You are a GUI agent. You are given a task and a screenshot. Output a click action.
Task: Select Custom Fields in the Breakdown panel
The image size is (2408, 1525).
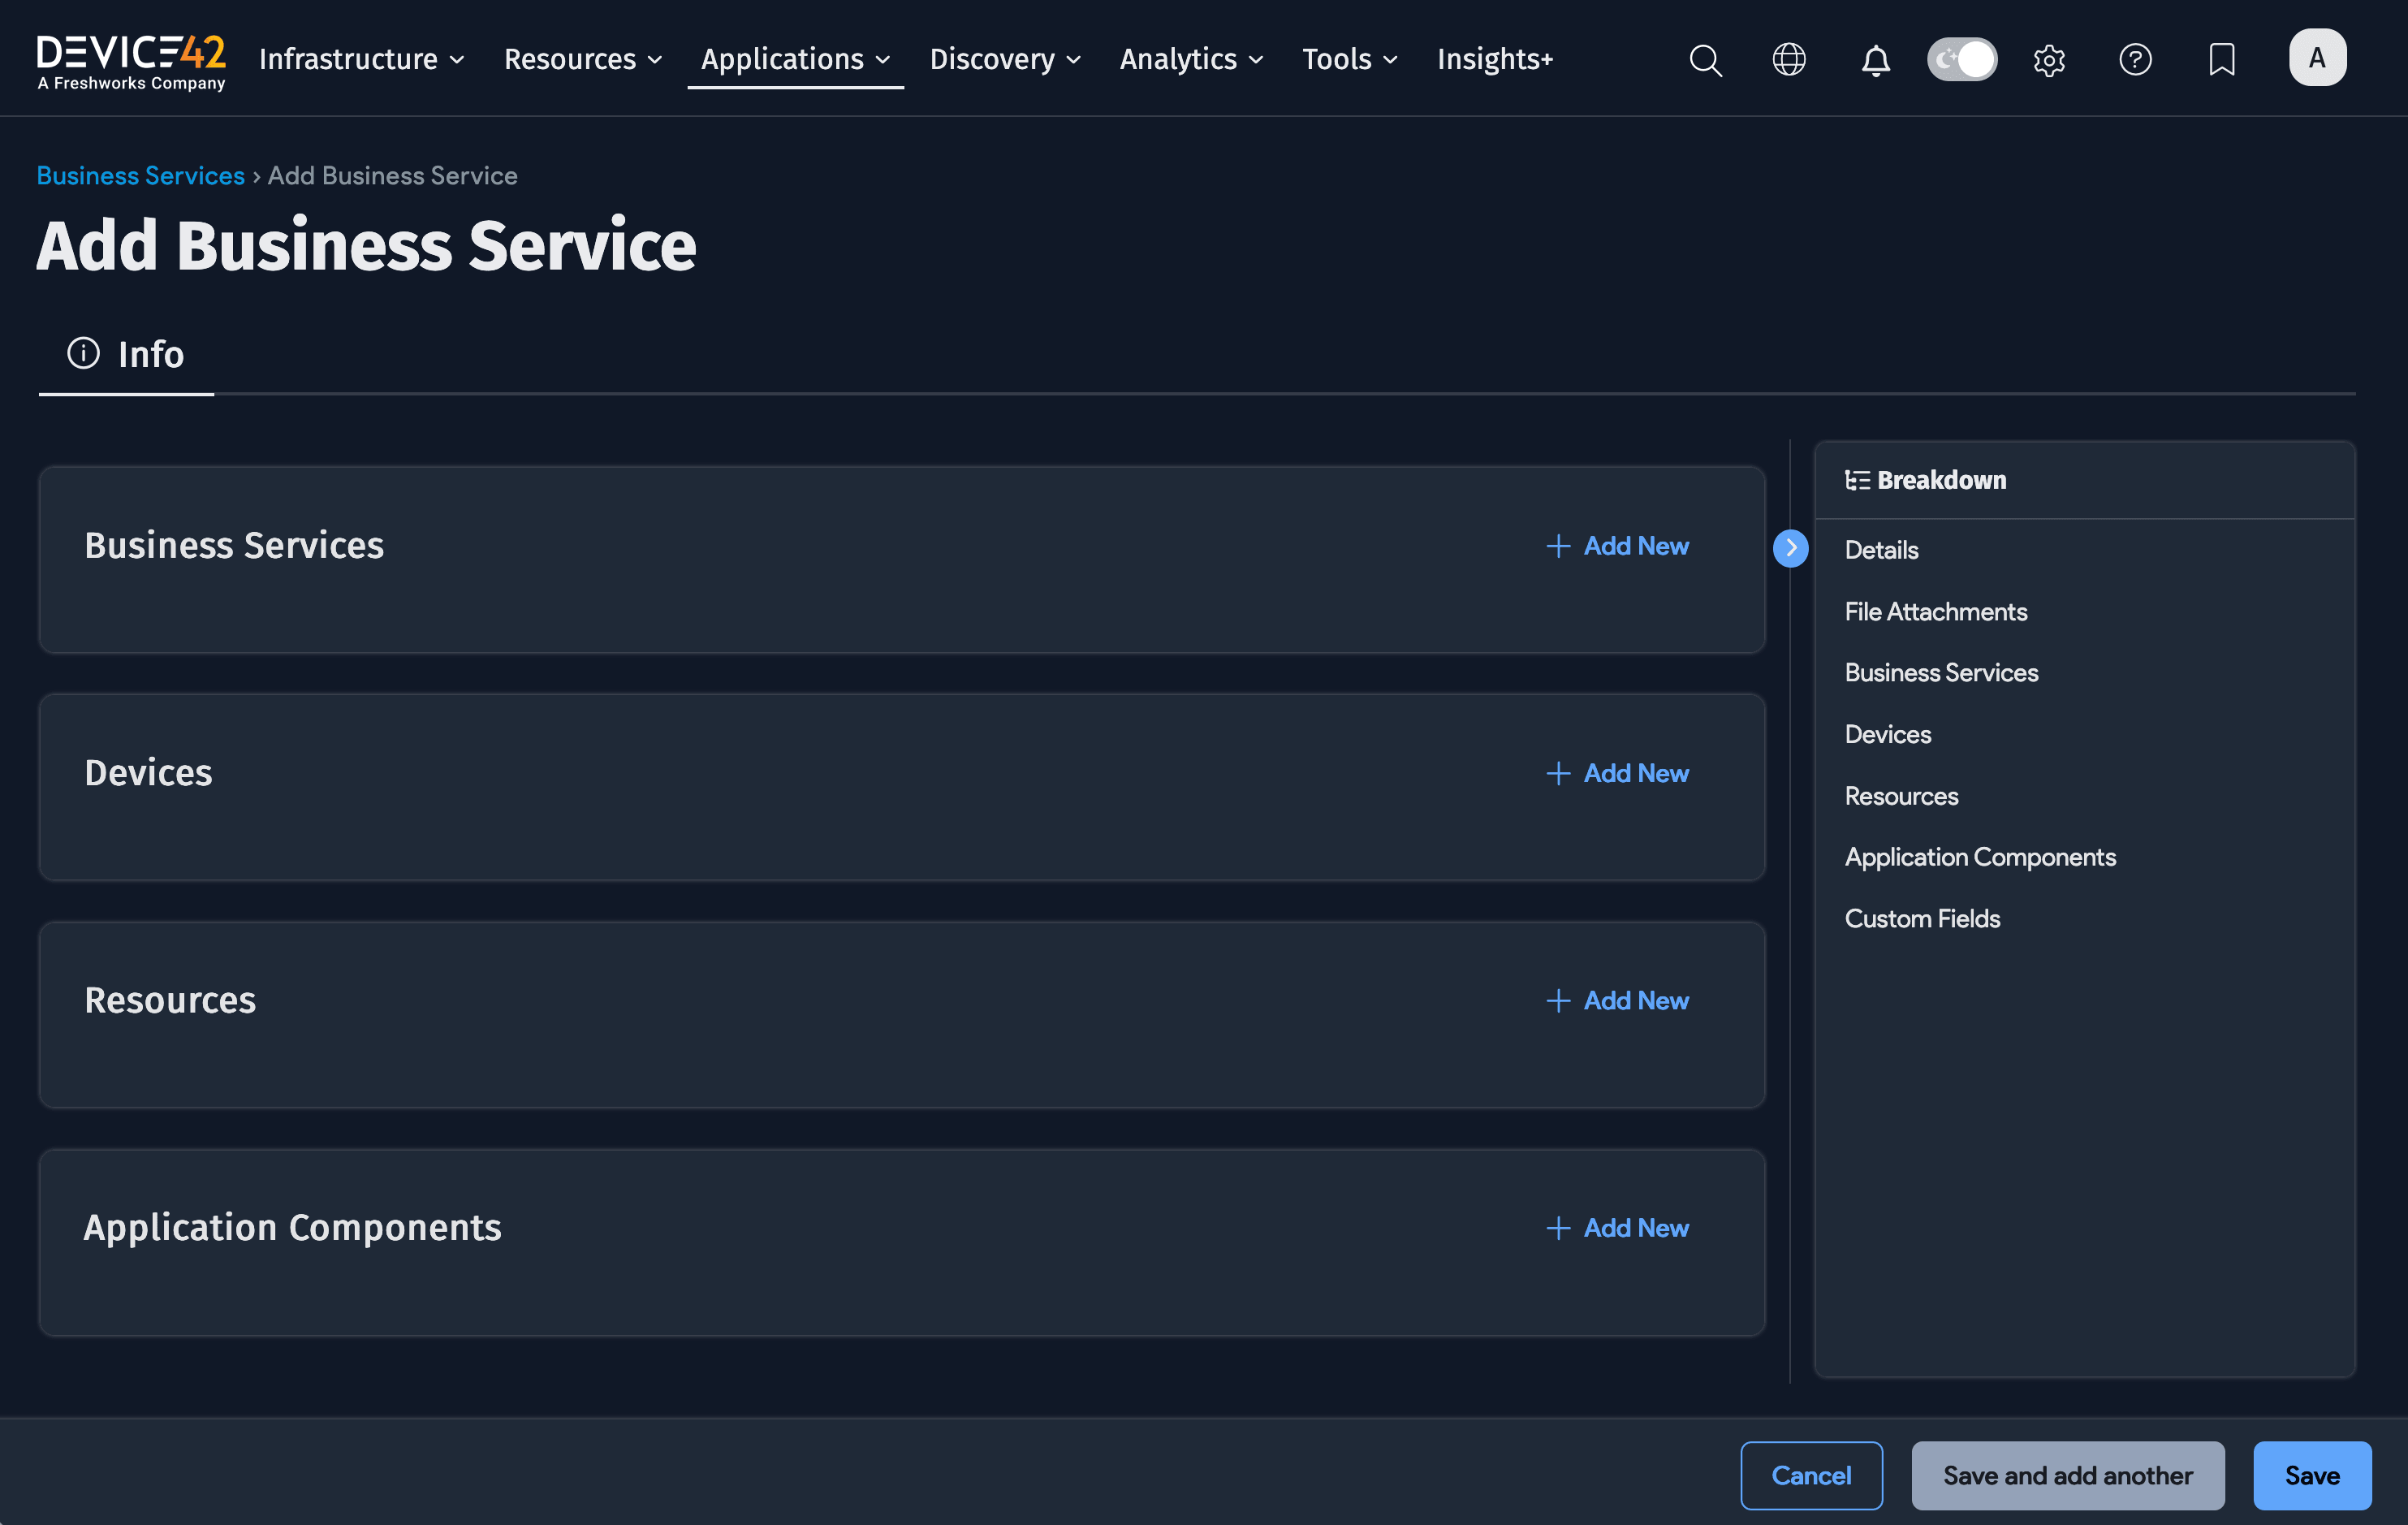coord(1922,918)
